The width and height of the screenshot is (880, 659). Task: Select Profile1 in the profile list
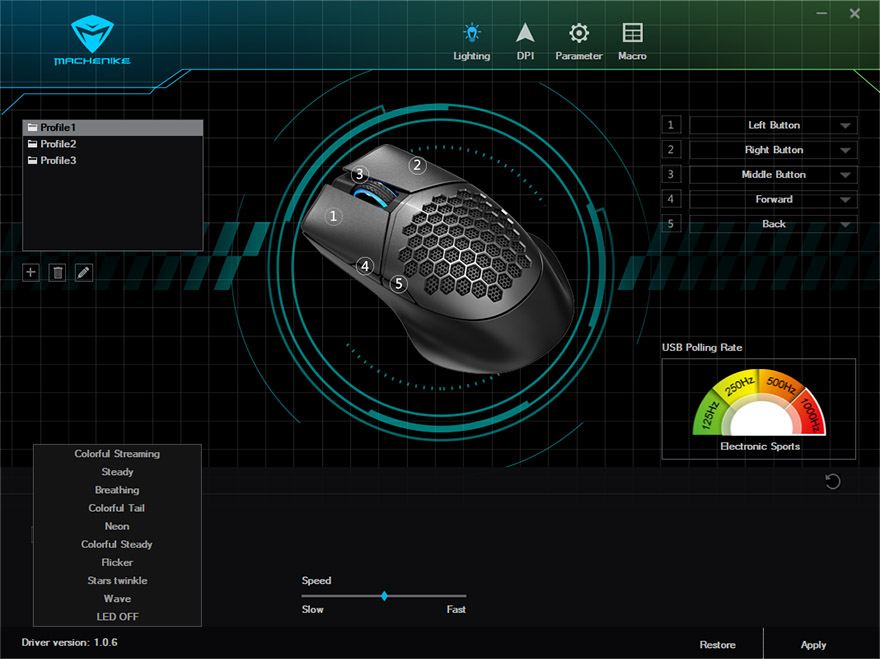(112, 127)
